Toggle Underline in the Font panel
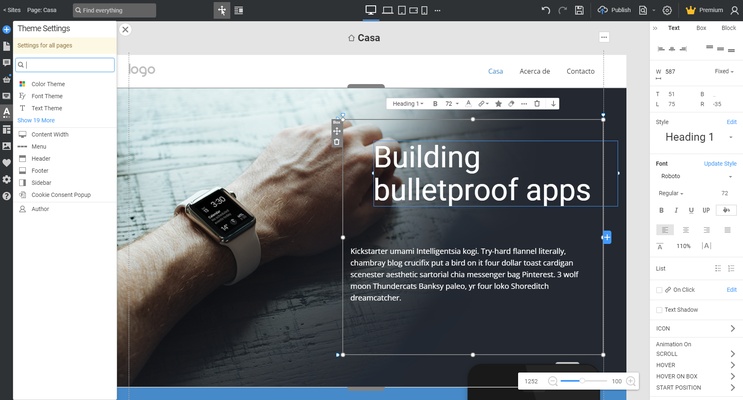The image size is (743, 400). [691, 210]
